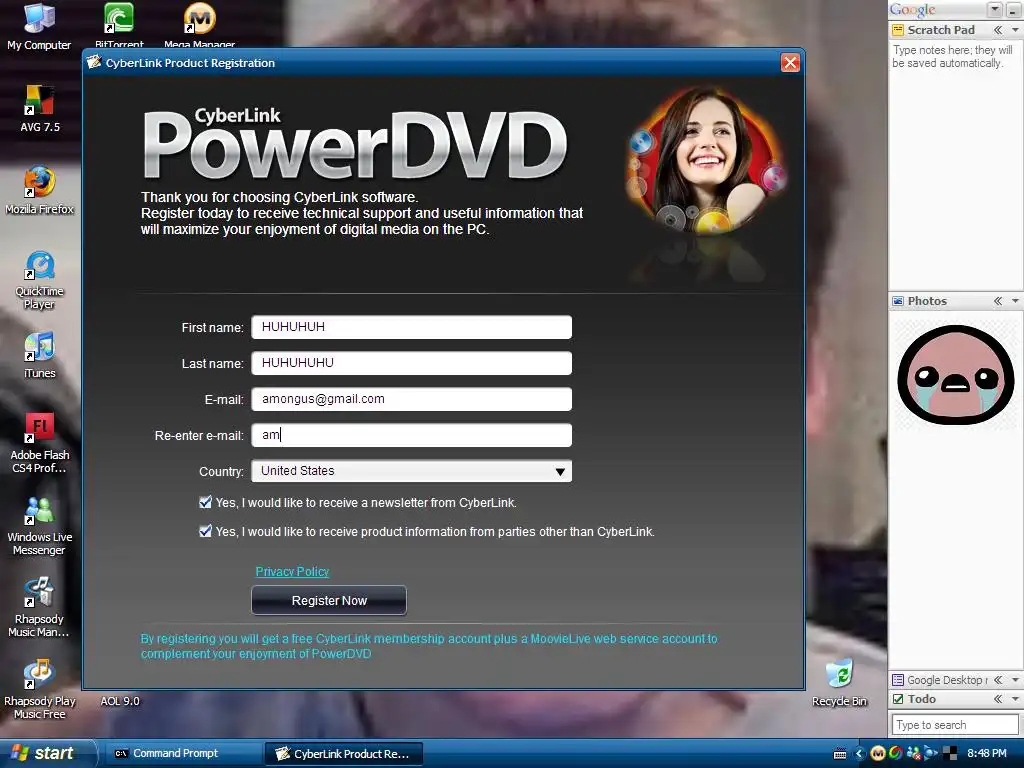Click the black-and-gray squares tray icon
Image resolution: width=1024 pixels, height=768 pixels.
[950, 753]
